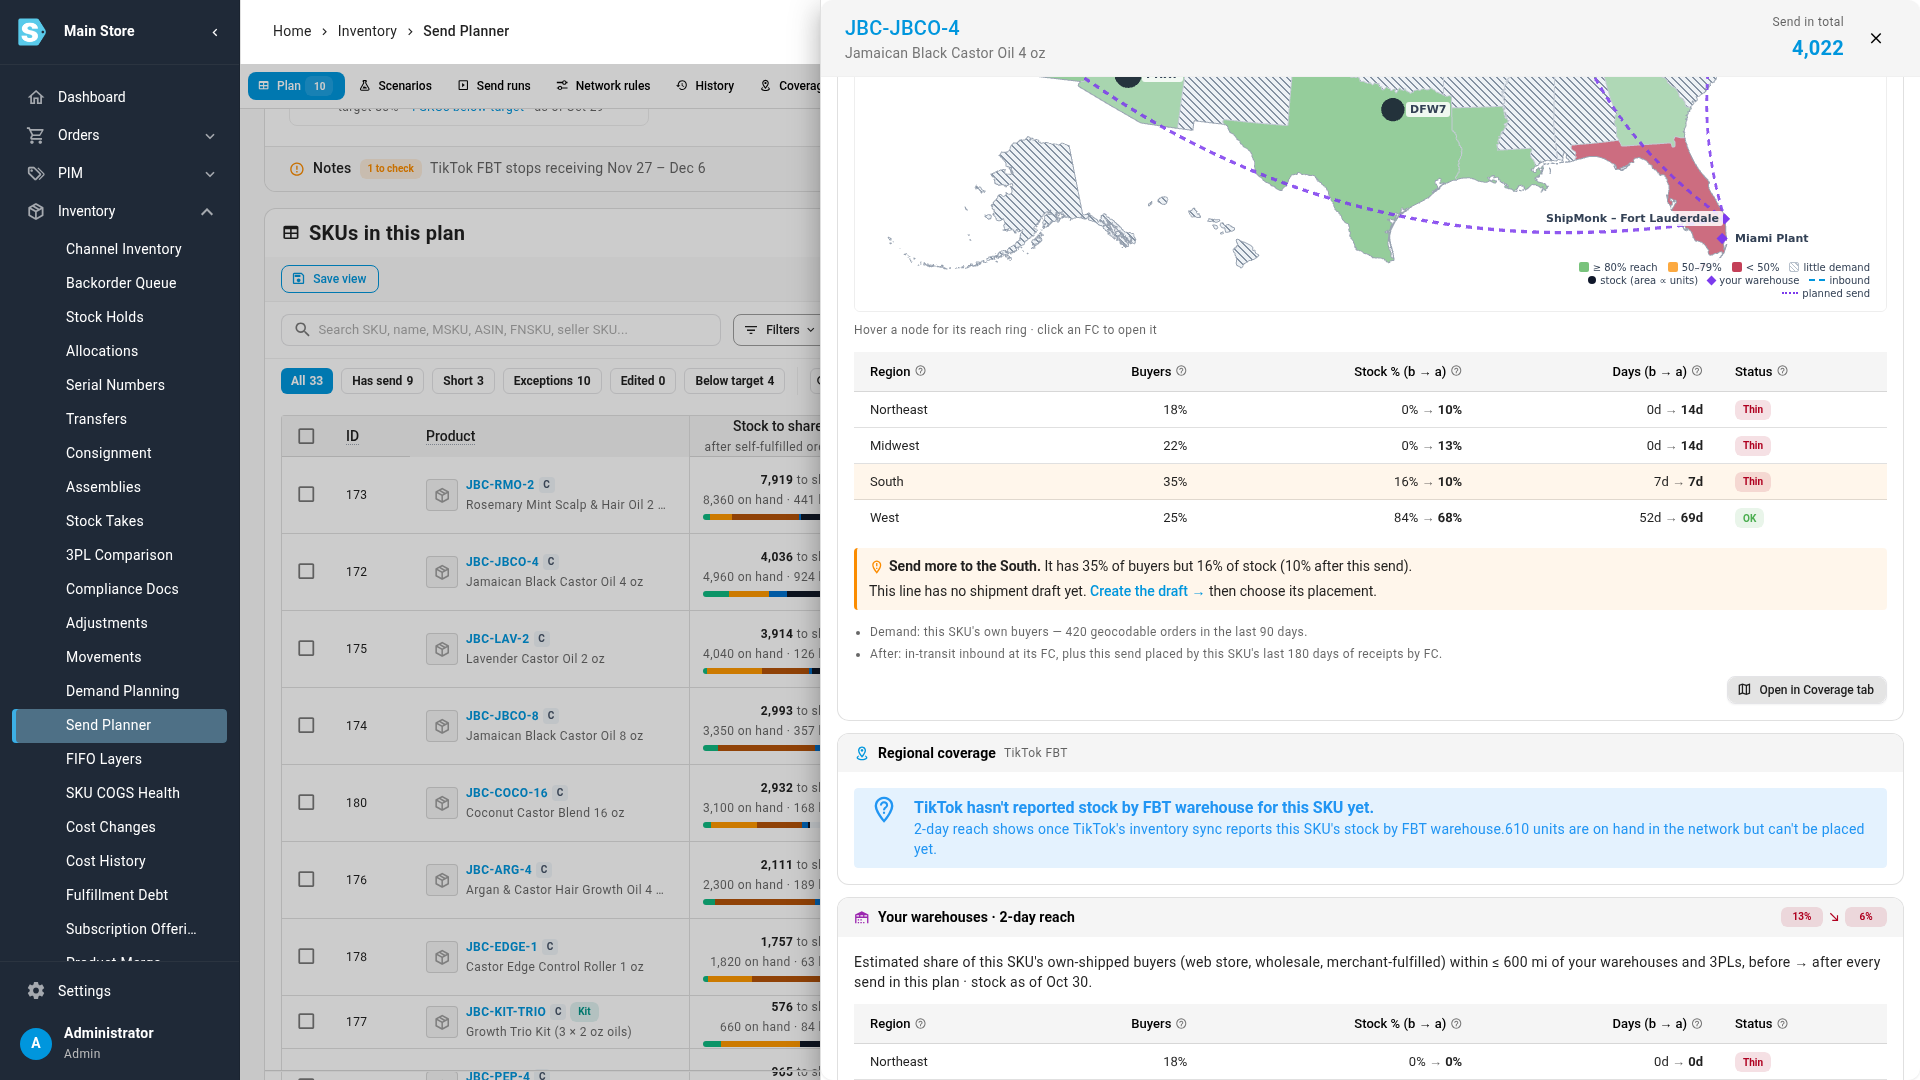Switch to the Network rules tab
Viewport: 1920px width, 1080px height.
click(x=603, y=86)
